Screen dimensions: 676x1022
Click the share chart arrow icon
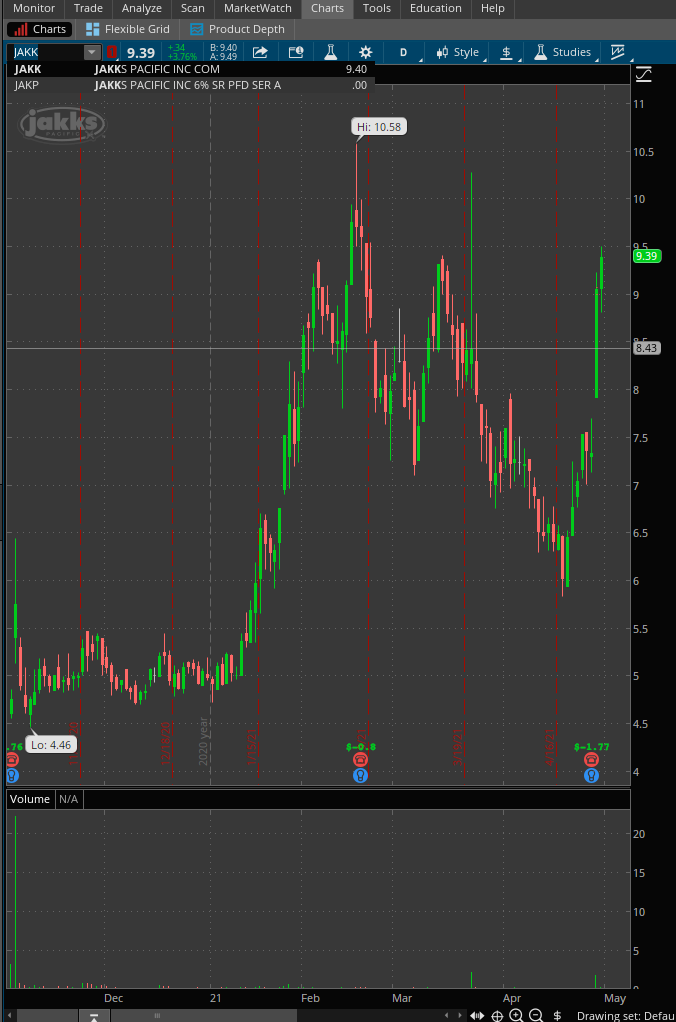pos(260,52)
